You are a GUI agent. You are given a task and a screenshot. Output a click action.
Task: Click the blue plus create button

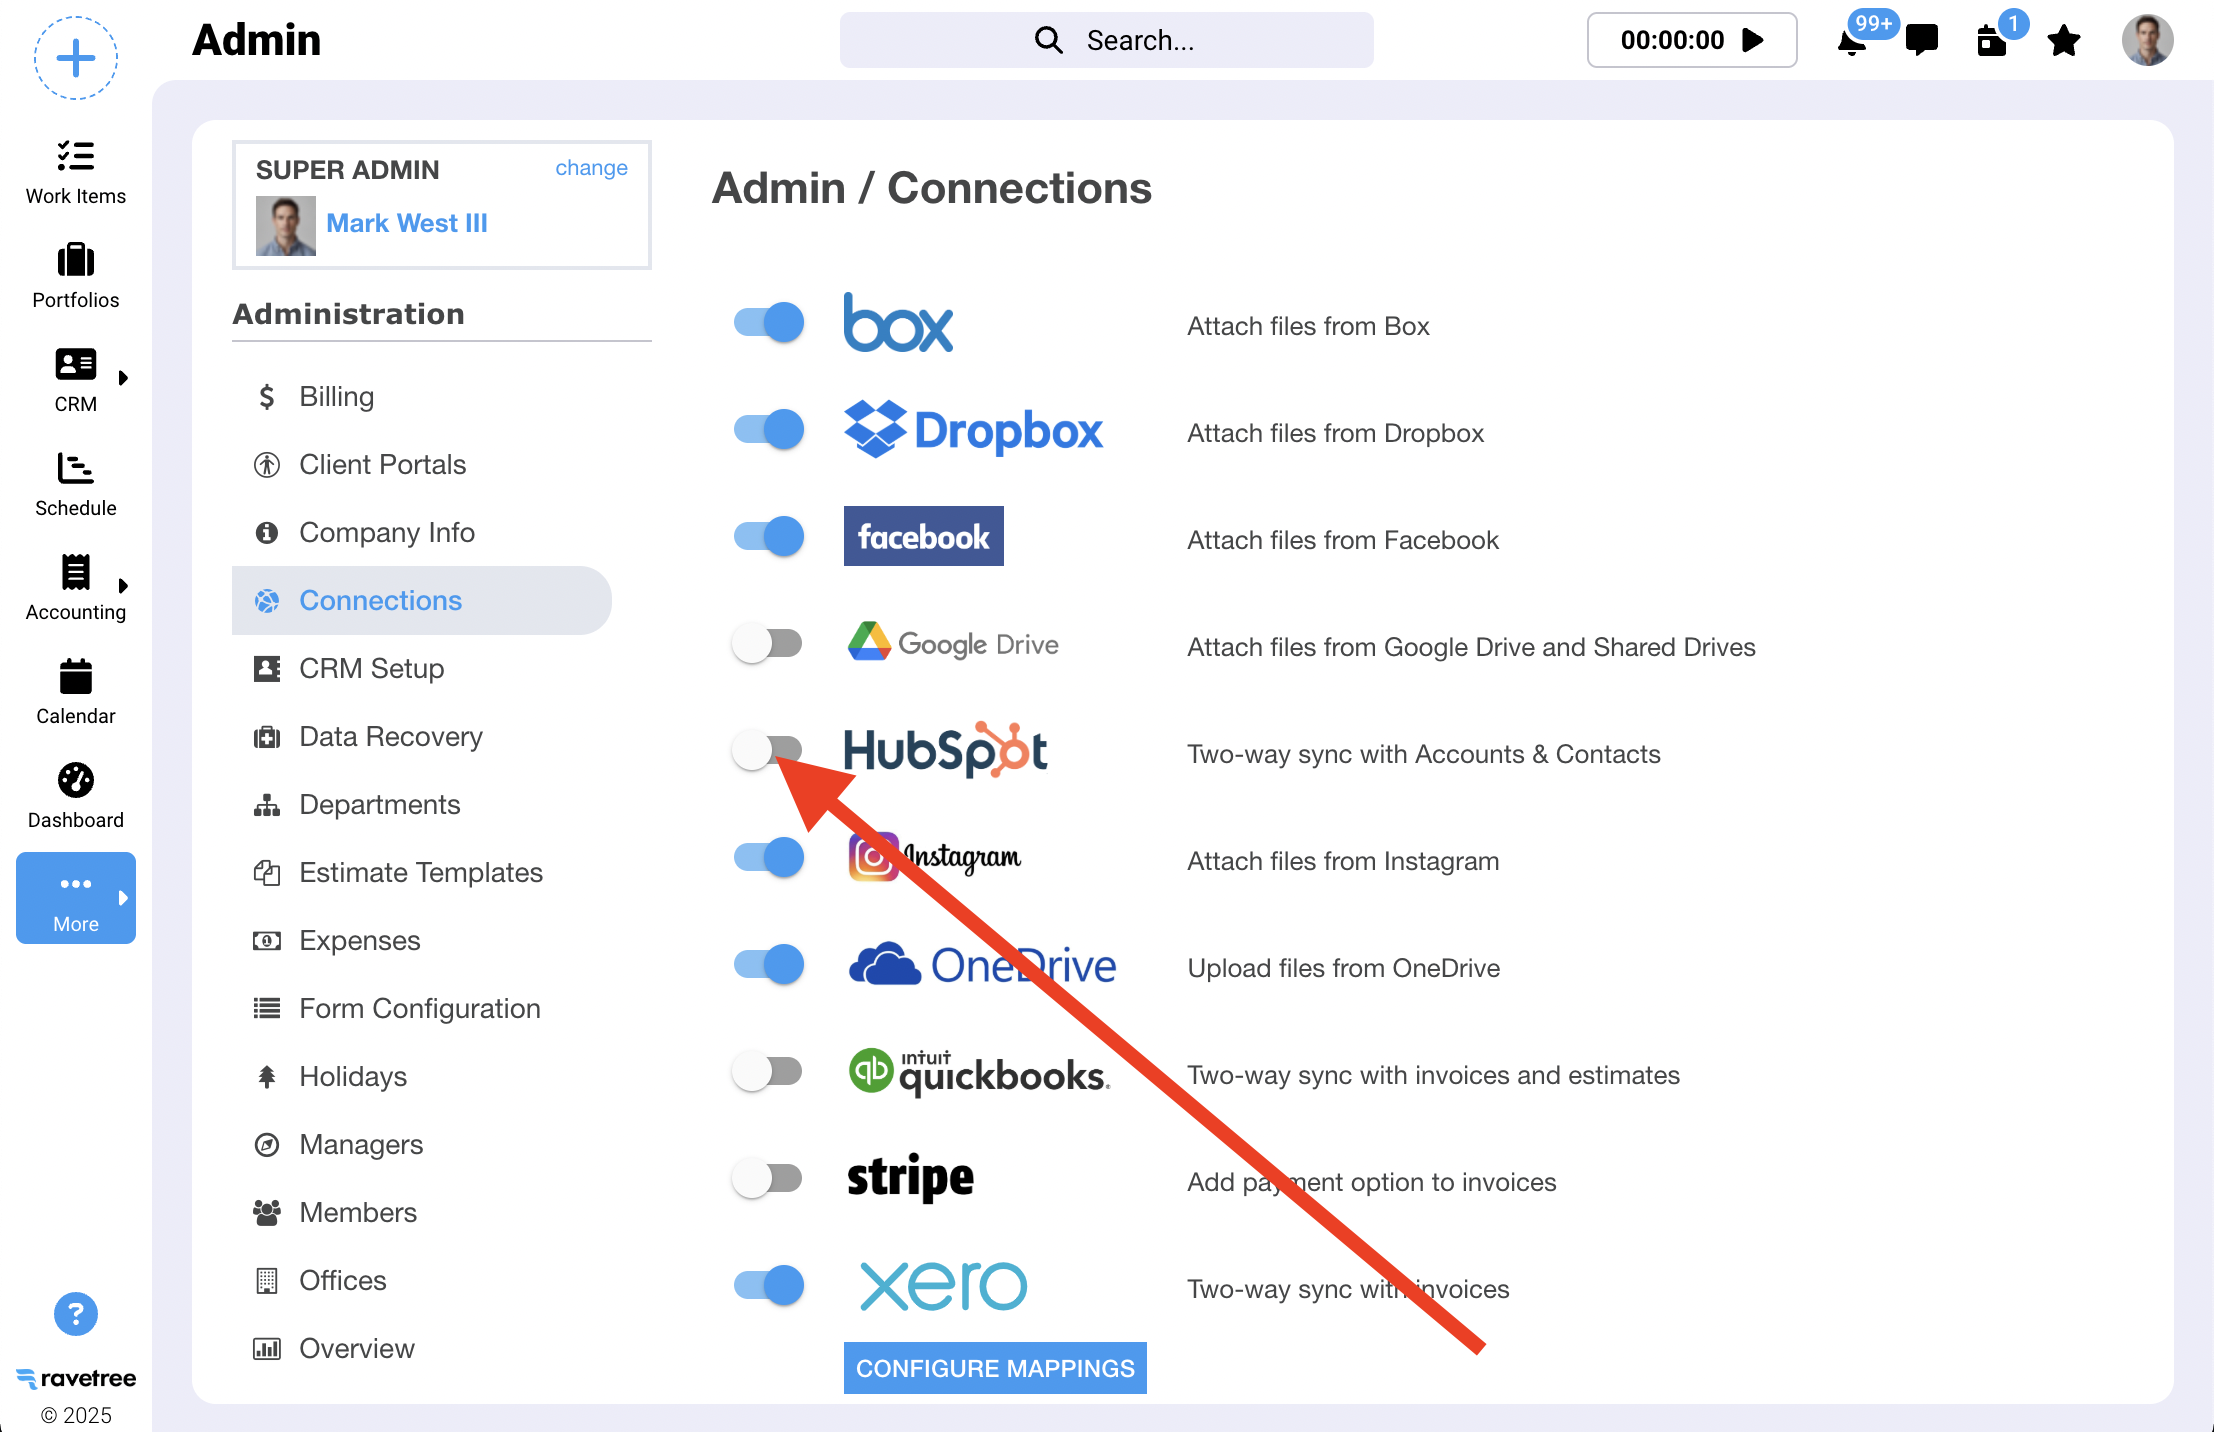click(76, 58)
